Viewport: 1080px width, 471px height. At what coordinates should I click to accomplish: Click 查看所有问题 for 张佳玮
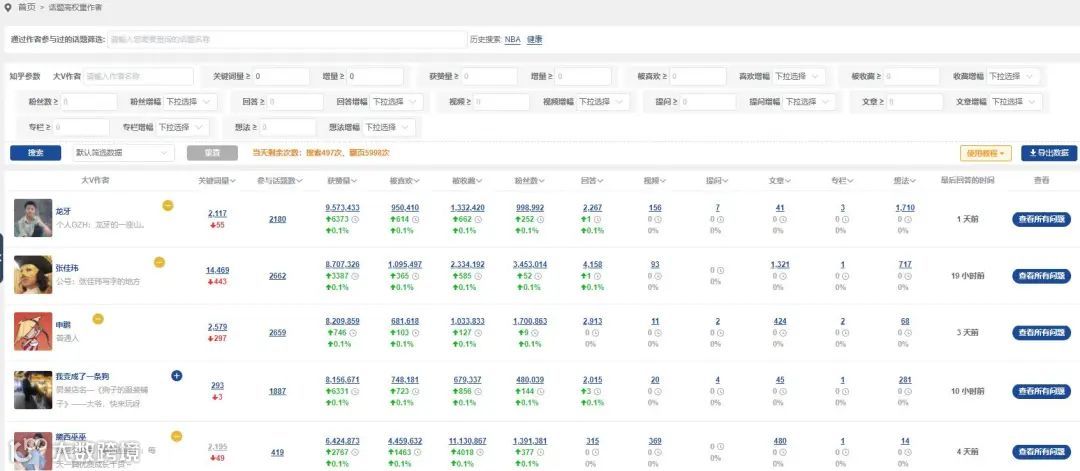click(x=1041, y=275)
